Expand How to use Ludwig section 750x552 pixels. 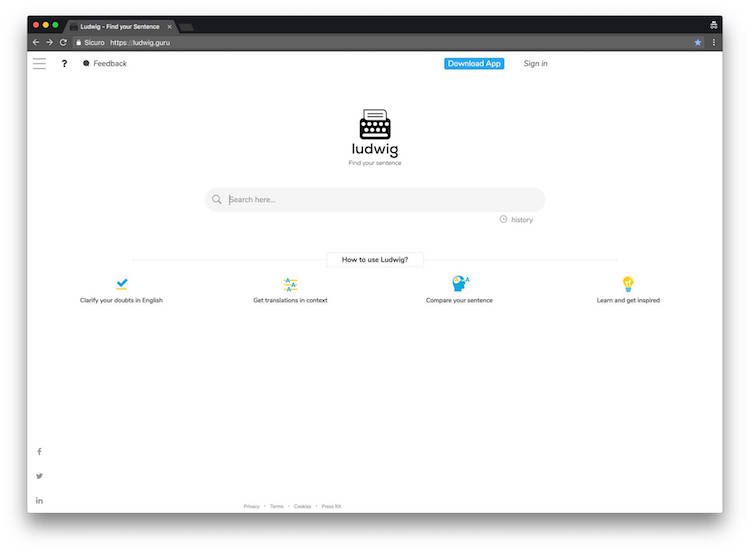click(375, 260)
